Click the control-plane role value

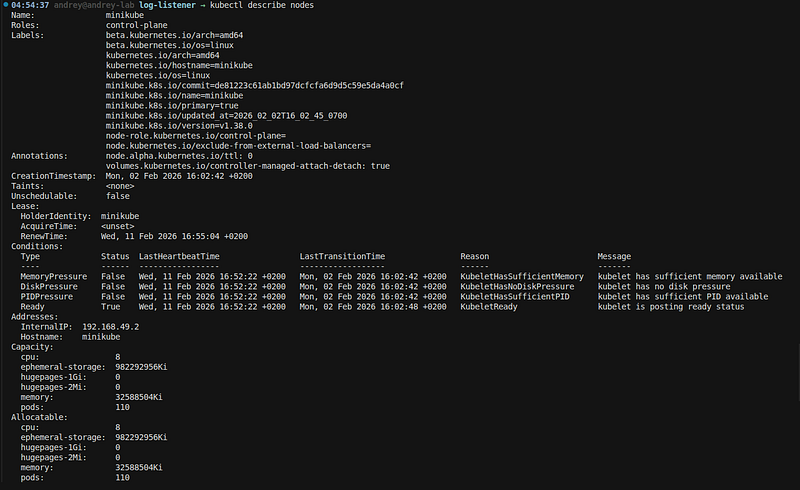coord(136,25)
